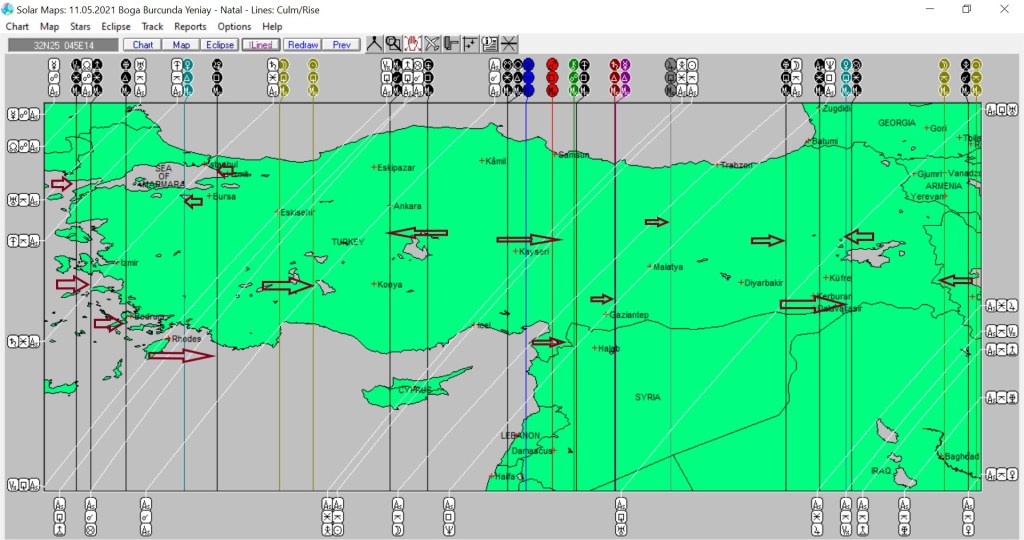Click the flag-shaped toolbar icon

coord(451,44)
